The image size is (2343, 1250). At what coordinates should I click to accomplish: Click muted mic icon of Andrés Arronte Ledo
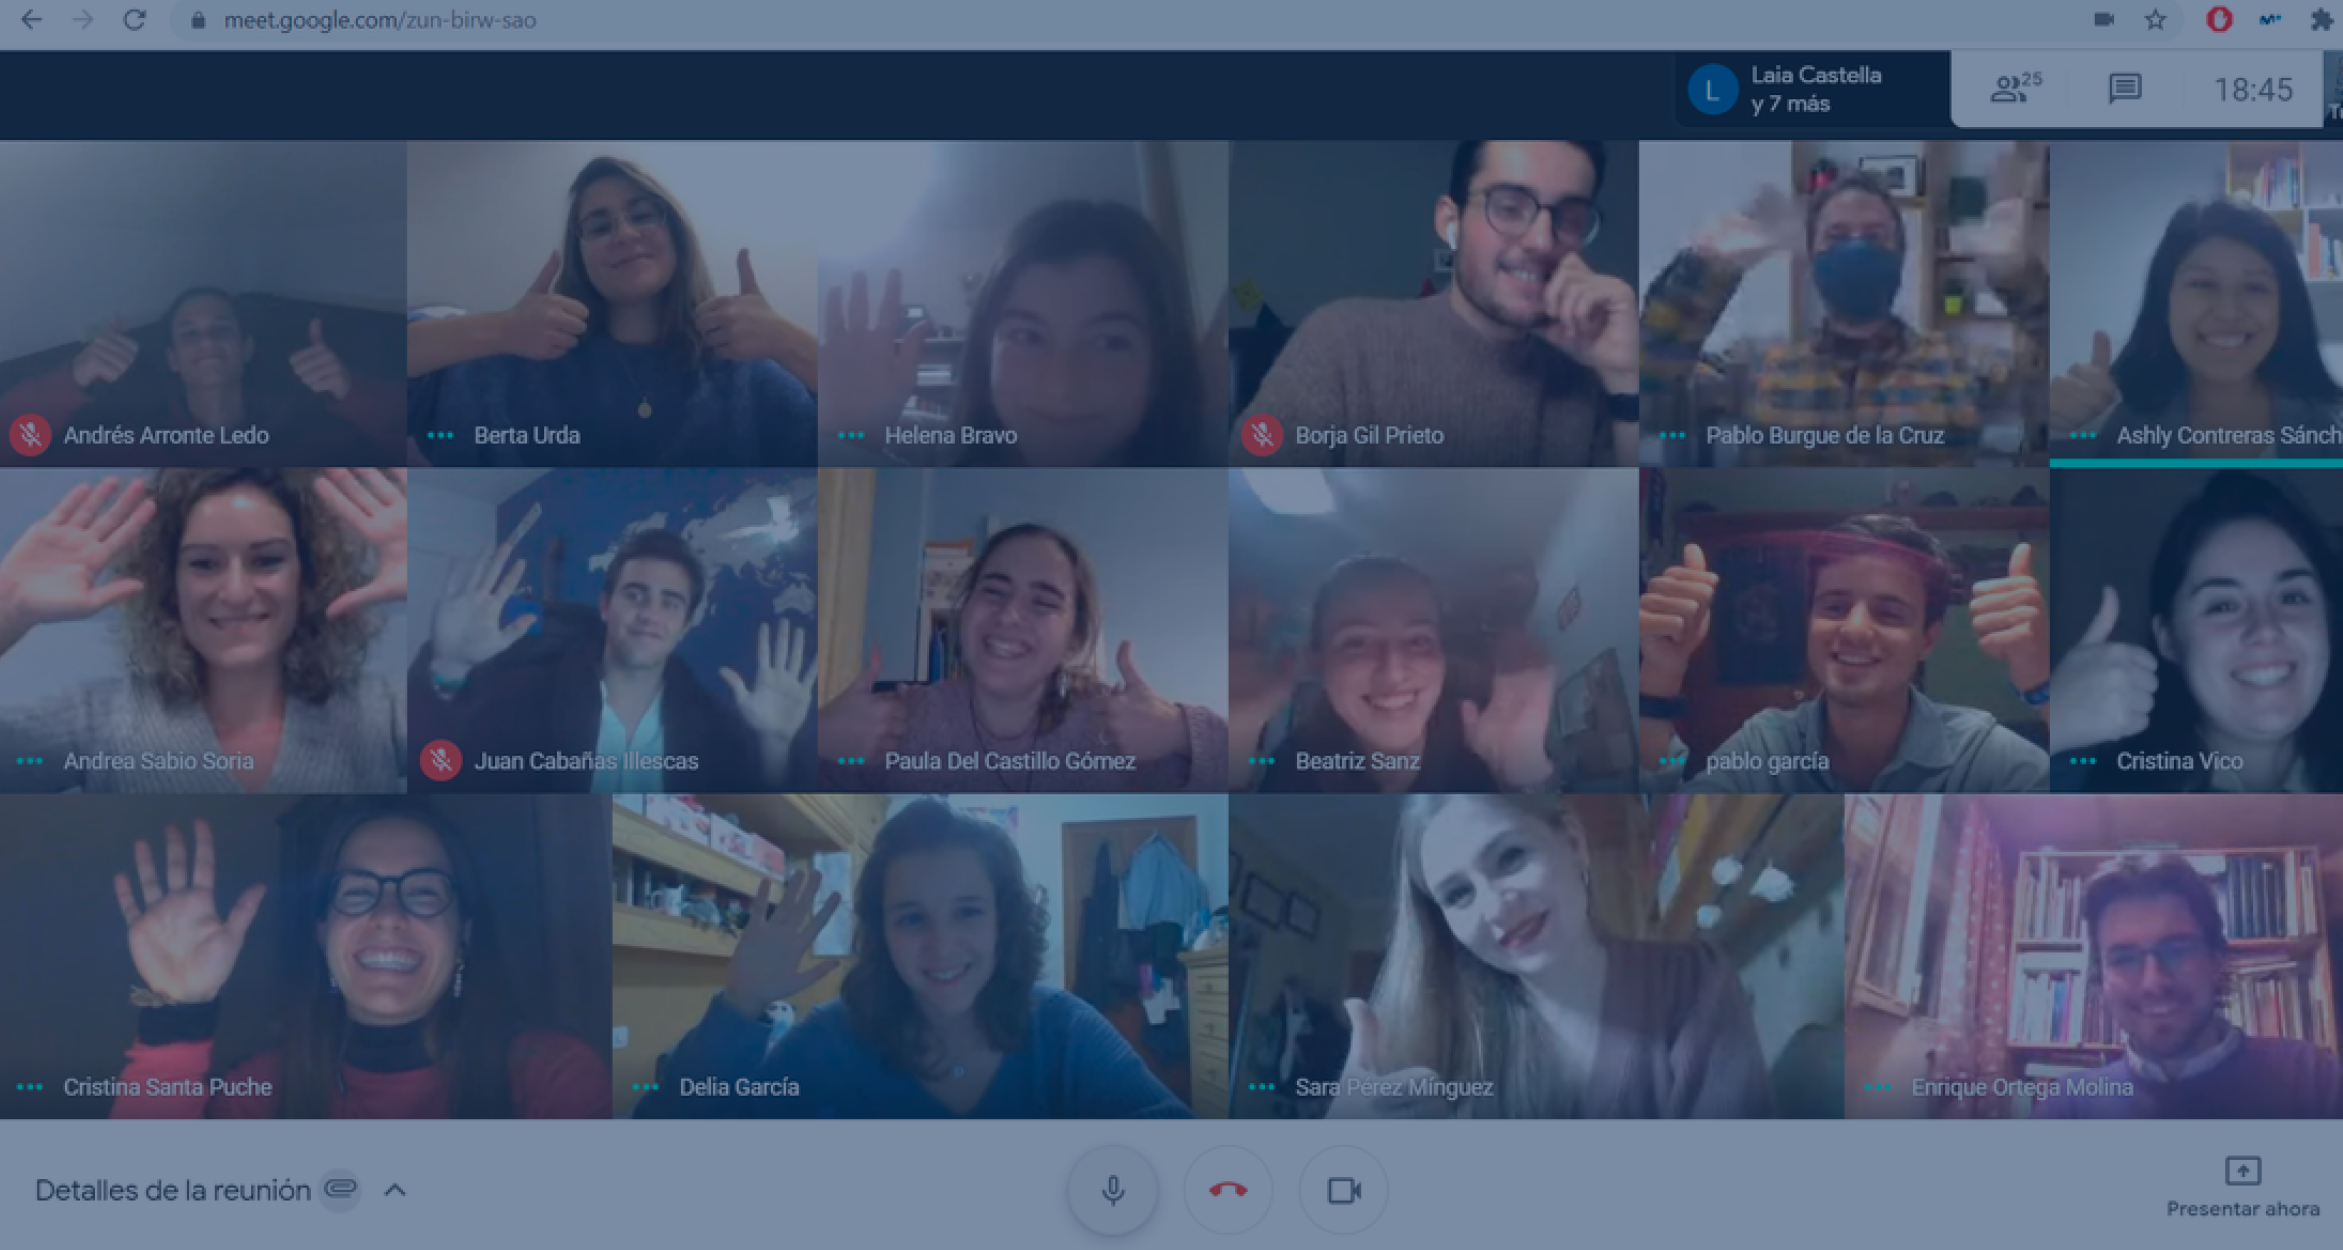click(x=30, y=435)
